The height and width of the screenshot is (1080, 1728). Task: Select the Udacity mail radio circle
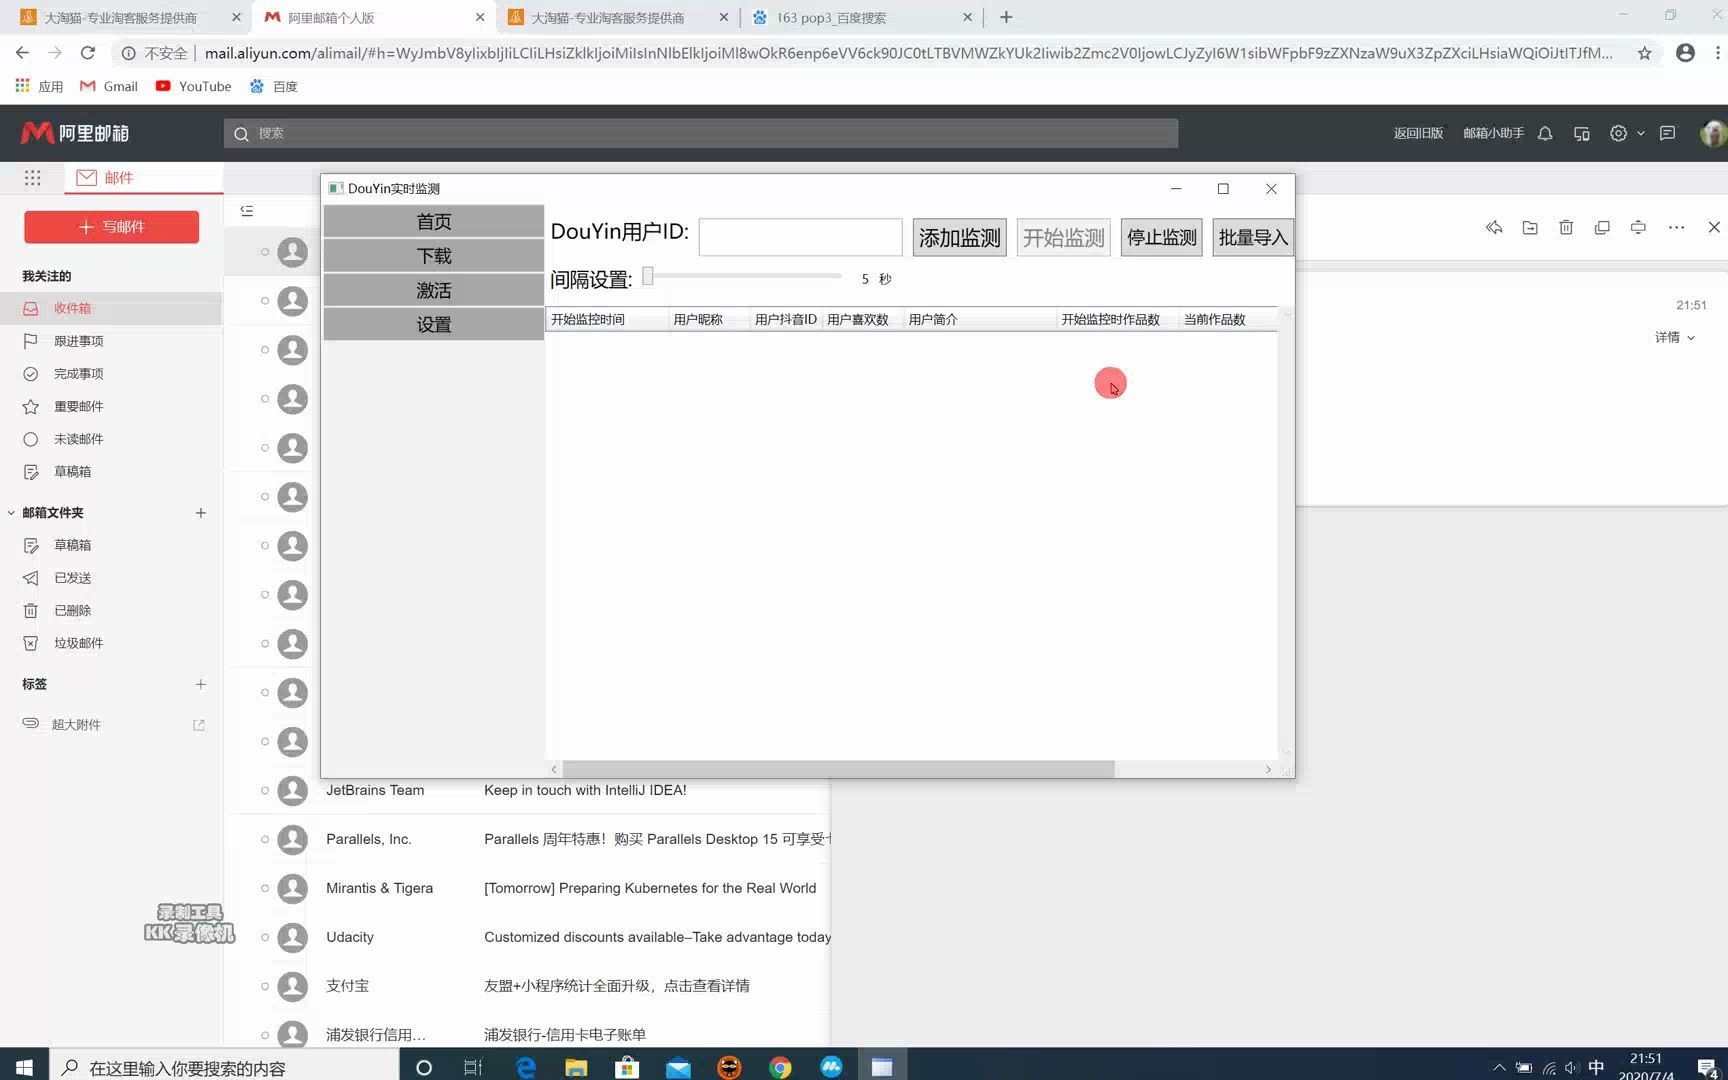click(x=265, y=937)
